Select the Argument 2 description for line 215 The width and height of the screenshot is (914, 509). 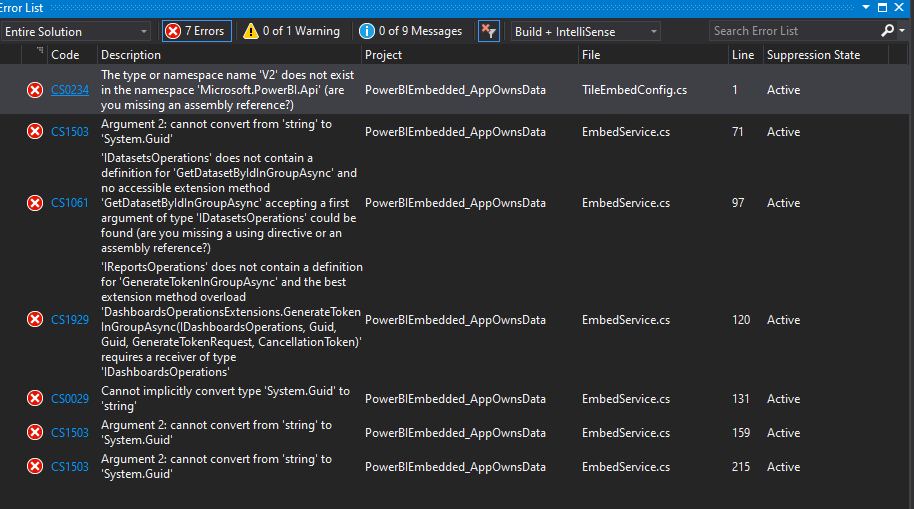coord(216,466)
